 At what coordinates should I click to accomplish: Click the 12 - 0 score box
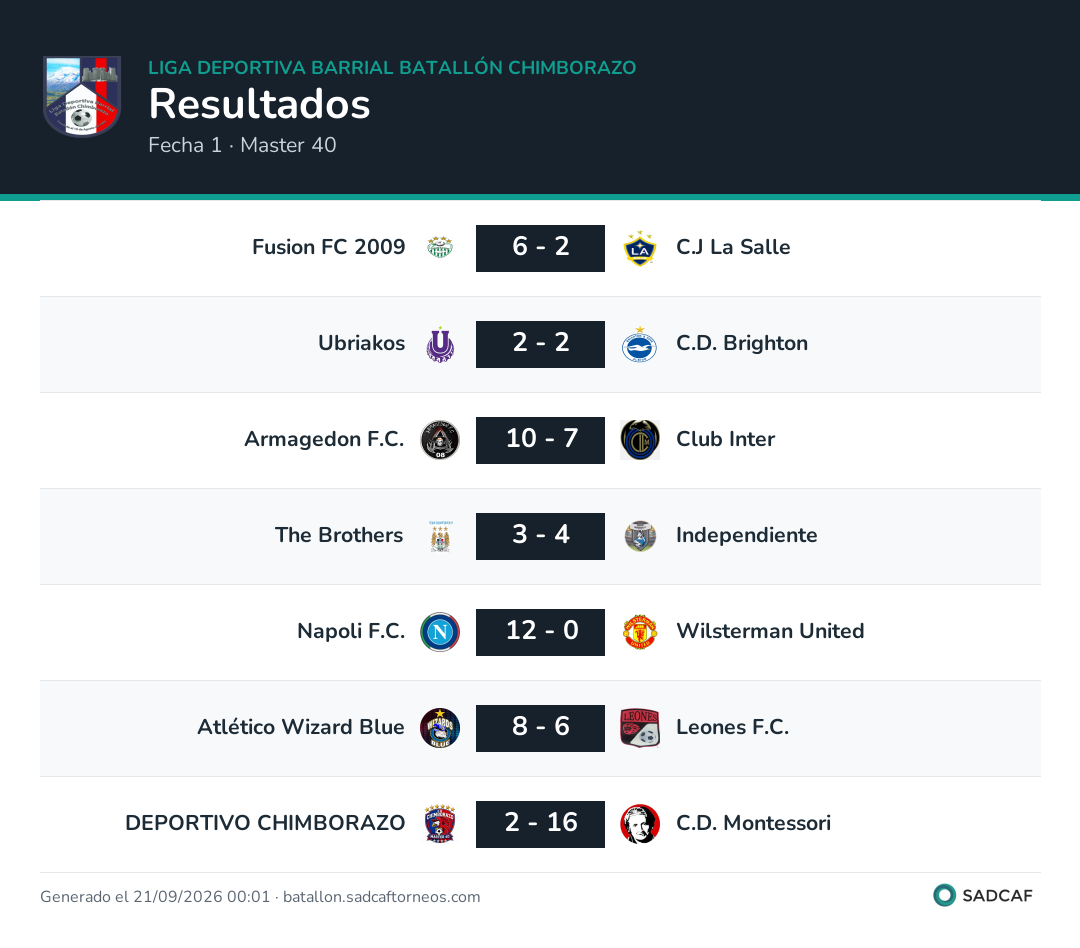pyautogui.click(x=541, y=632)
